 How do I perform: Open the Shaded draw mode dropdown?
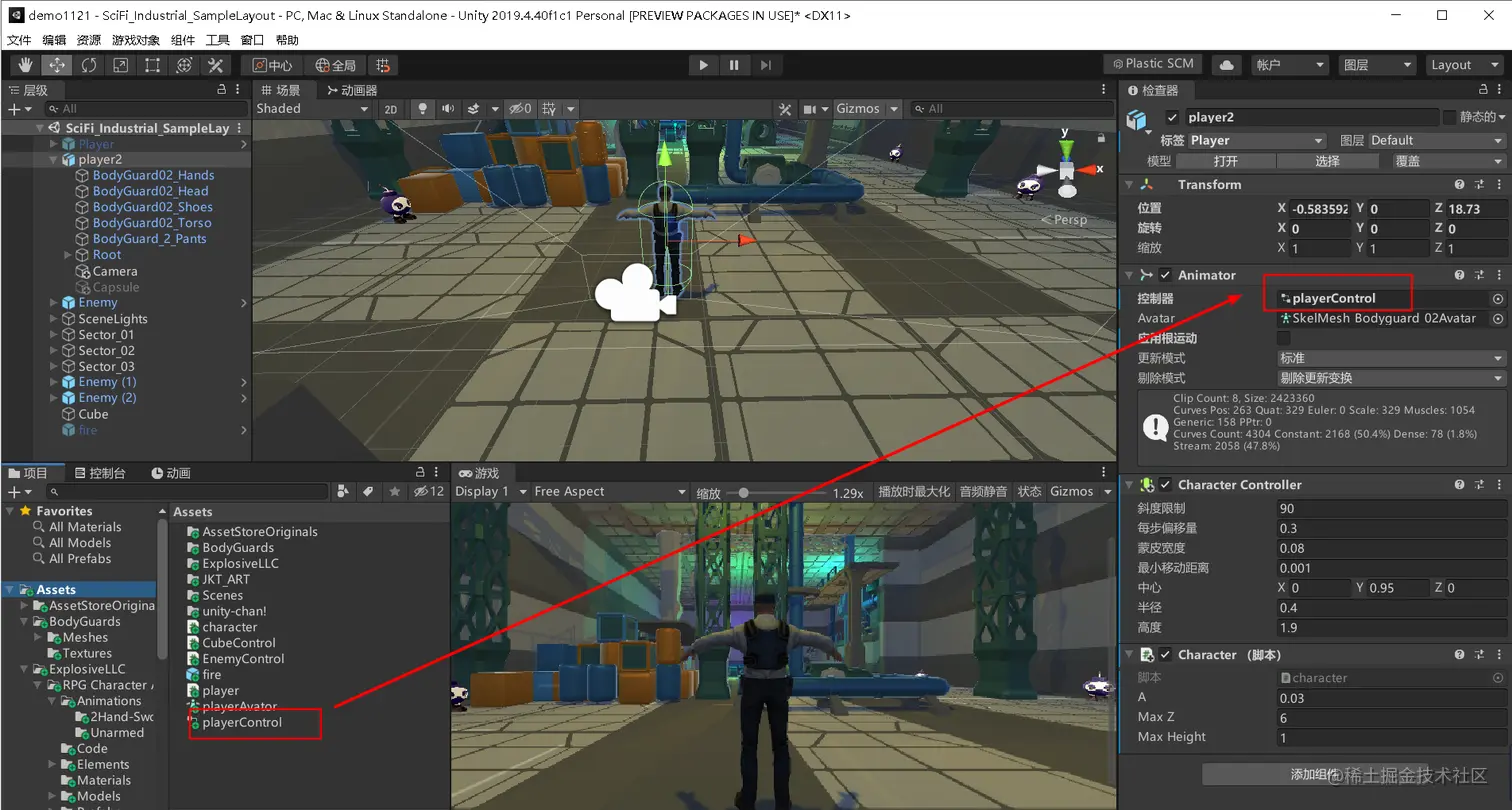[313, 109]
